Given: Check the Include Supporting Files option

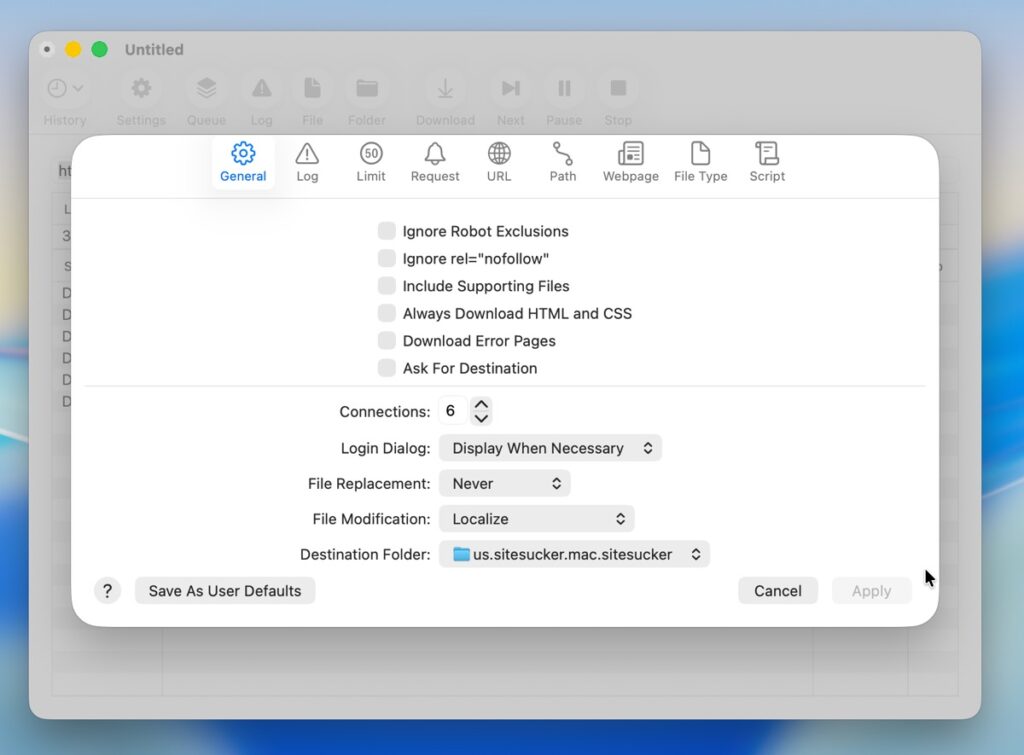Looking at the screenshot, I should 387,286.
